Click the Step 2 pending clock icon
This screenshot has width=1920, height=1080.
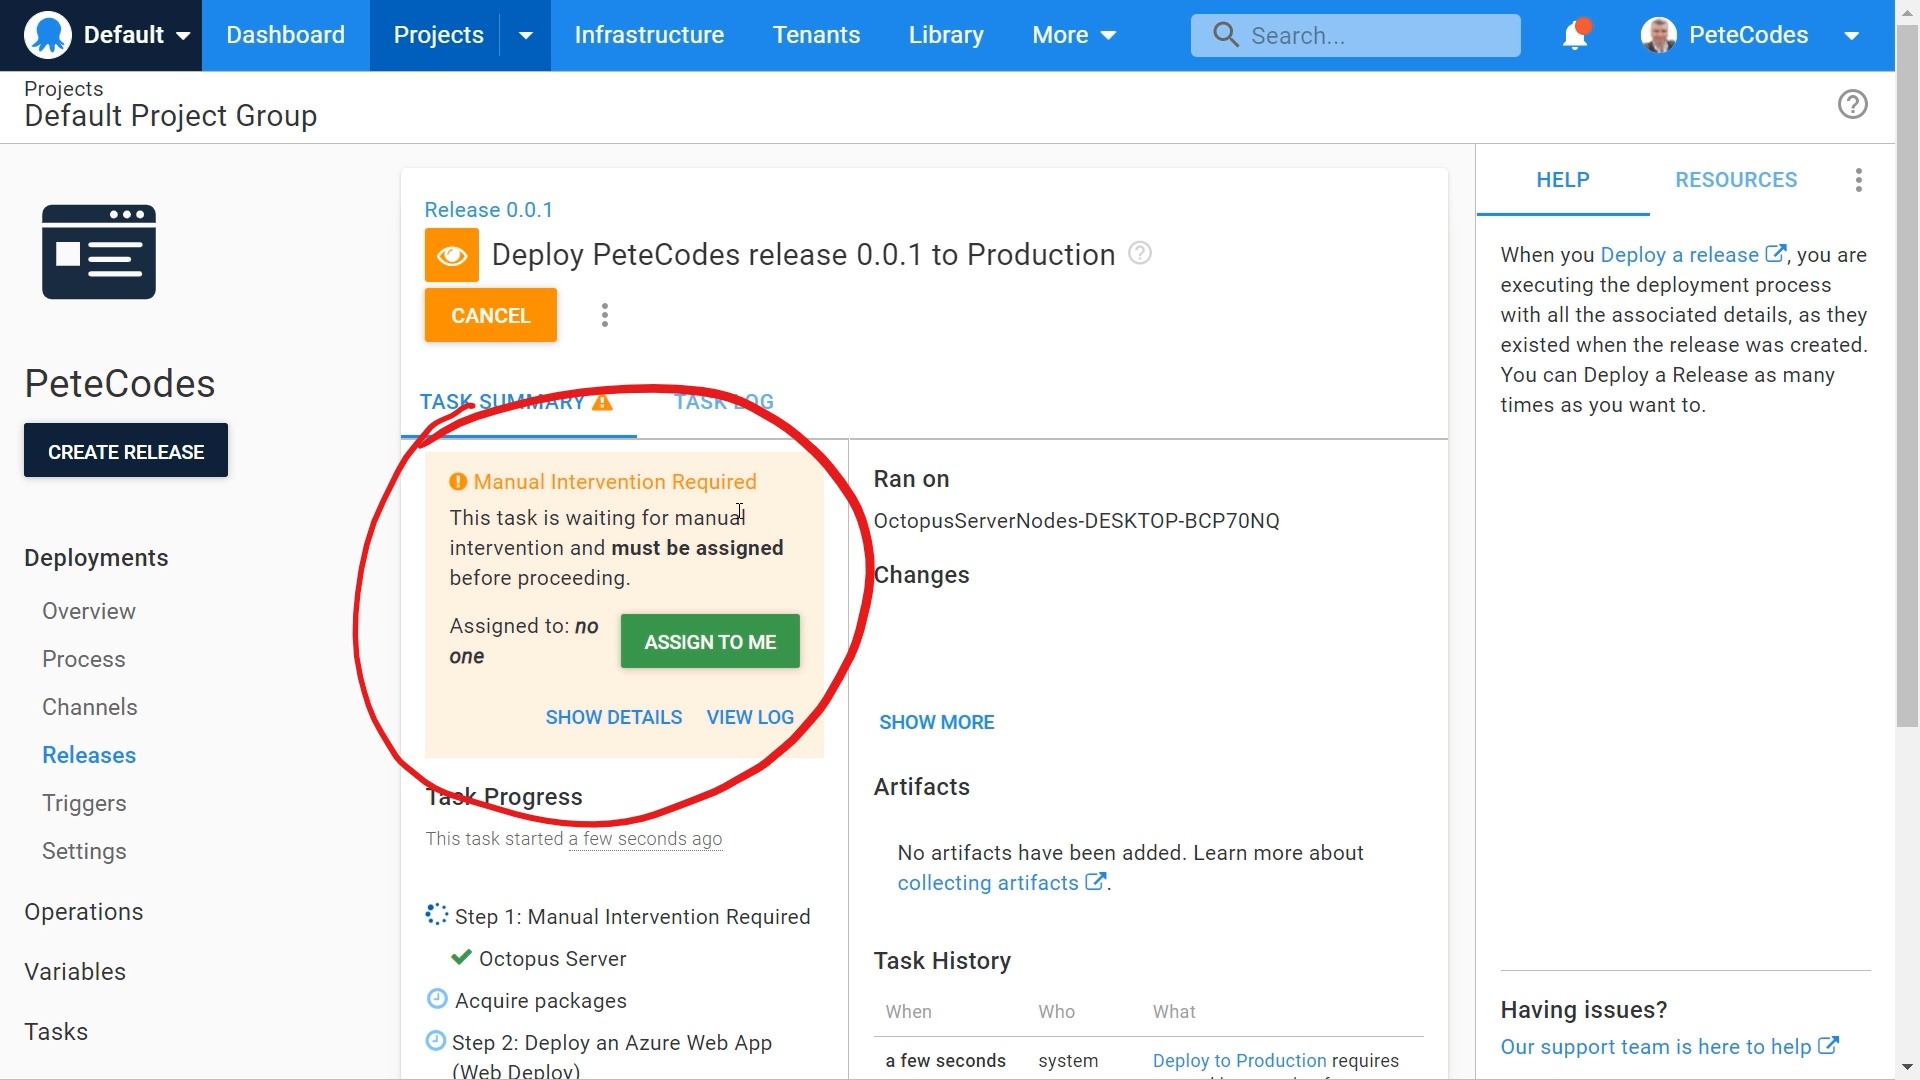point(435,1041)
